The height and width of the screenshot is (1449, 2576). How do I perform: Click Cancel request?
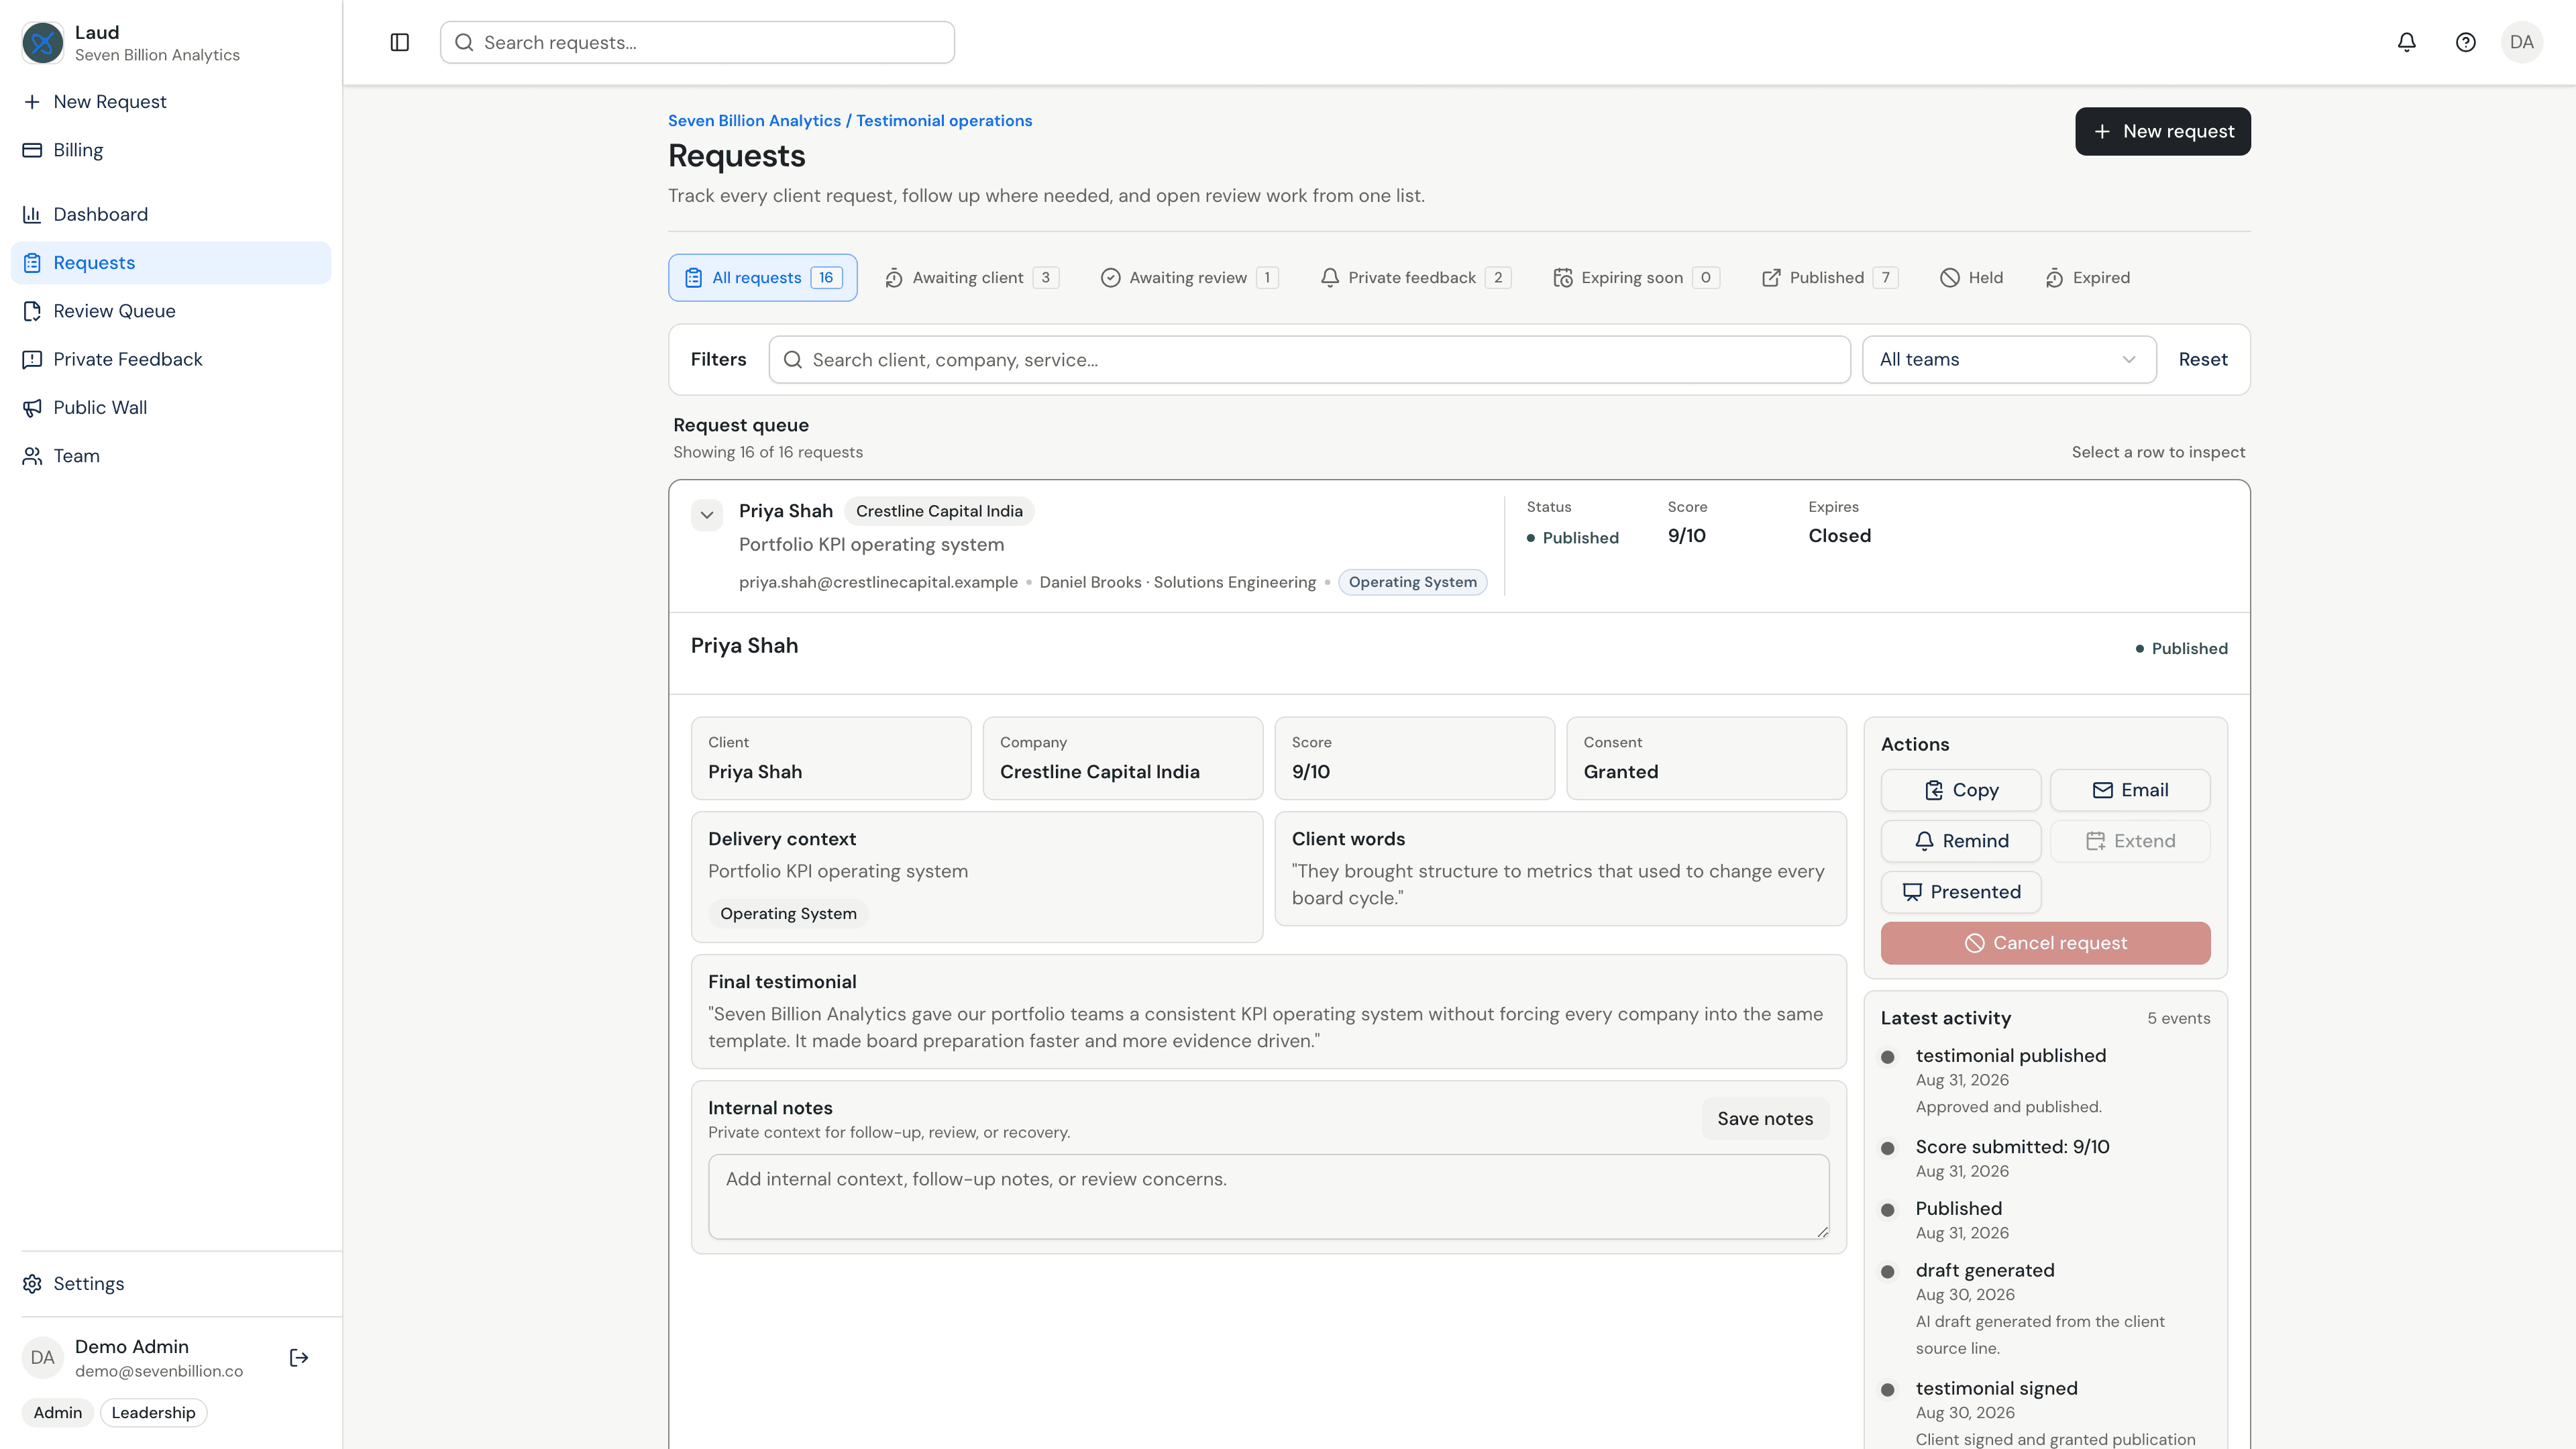[2045, 943]
